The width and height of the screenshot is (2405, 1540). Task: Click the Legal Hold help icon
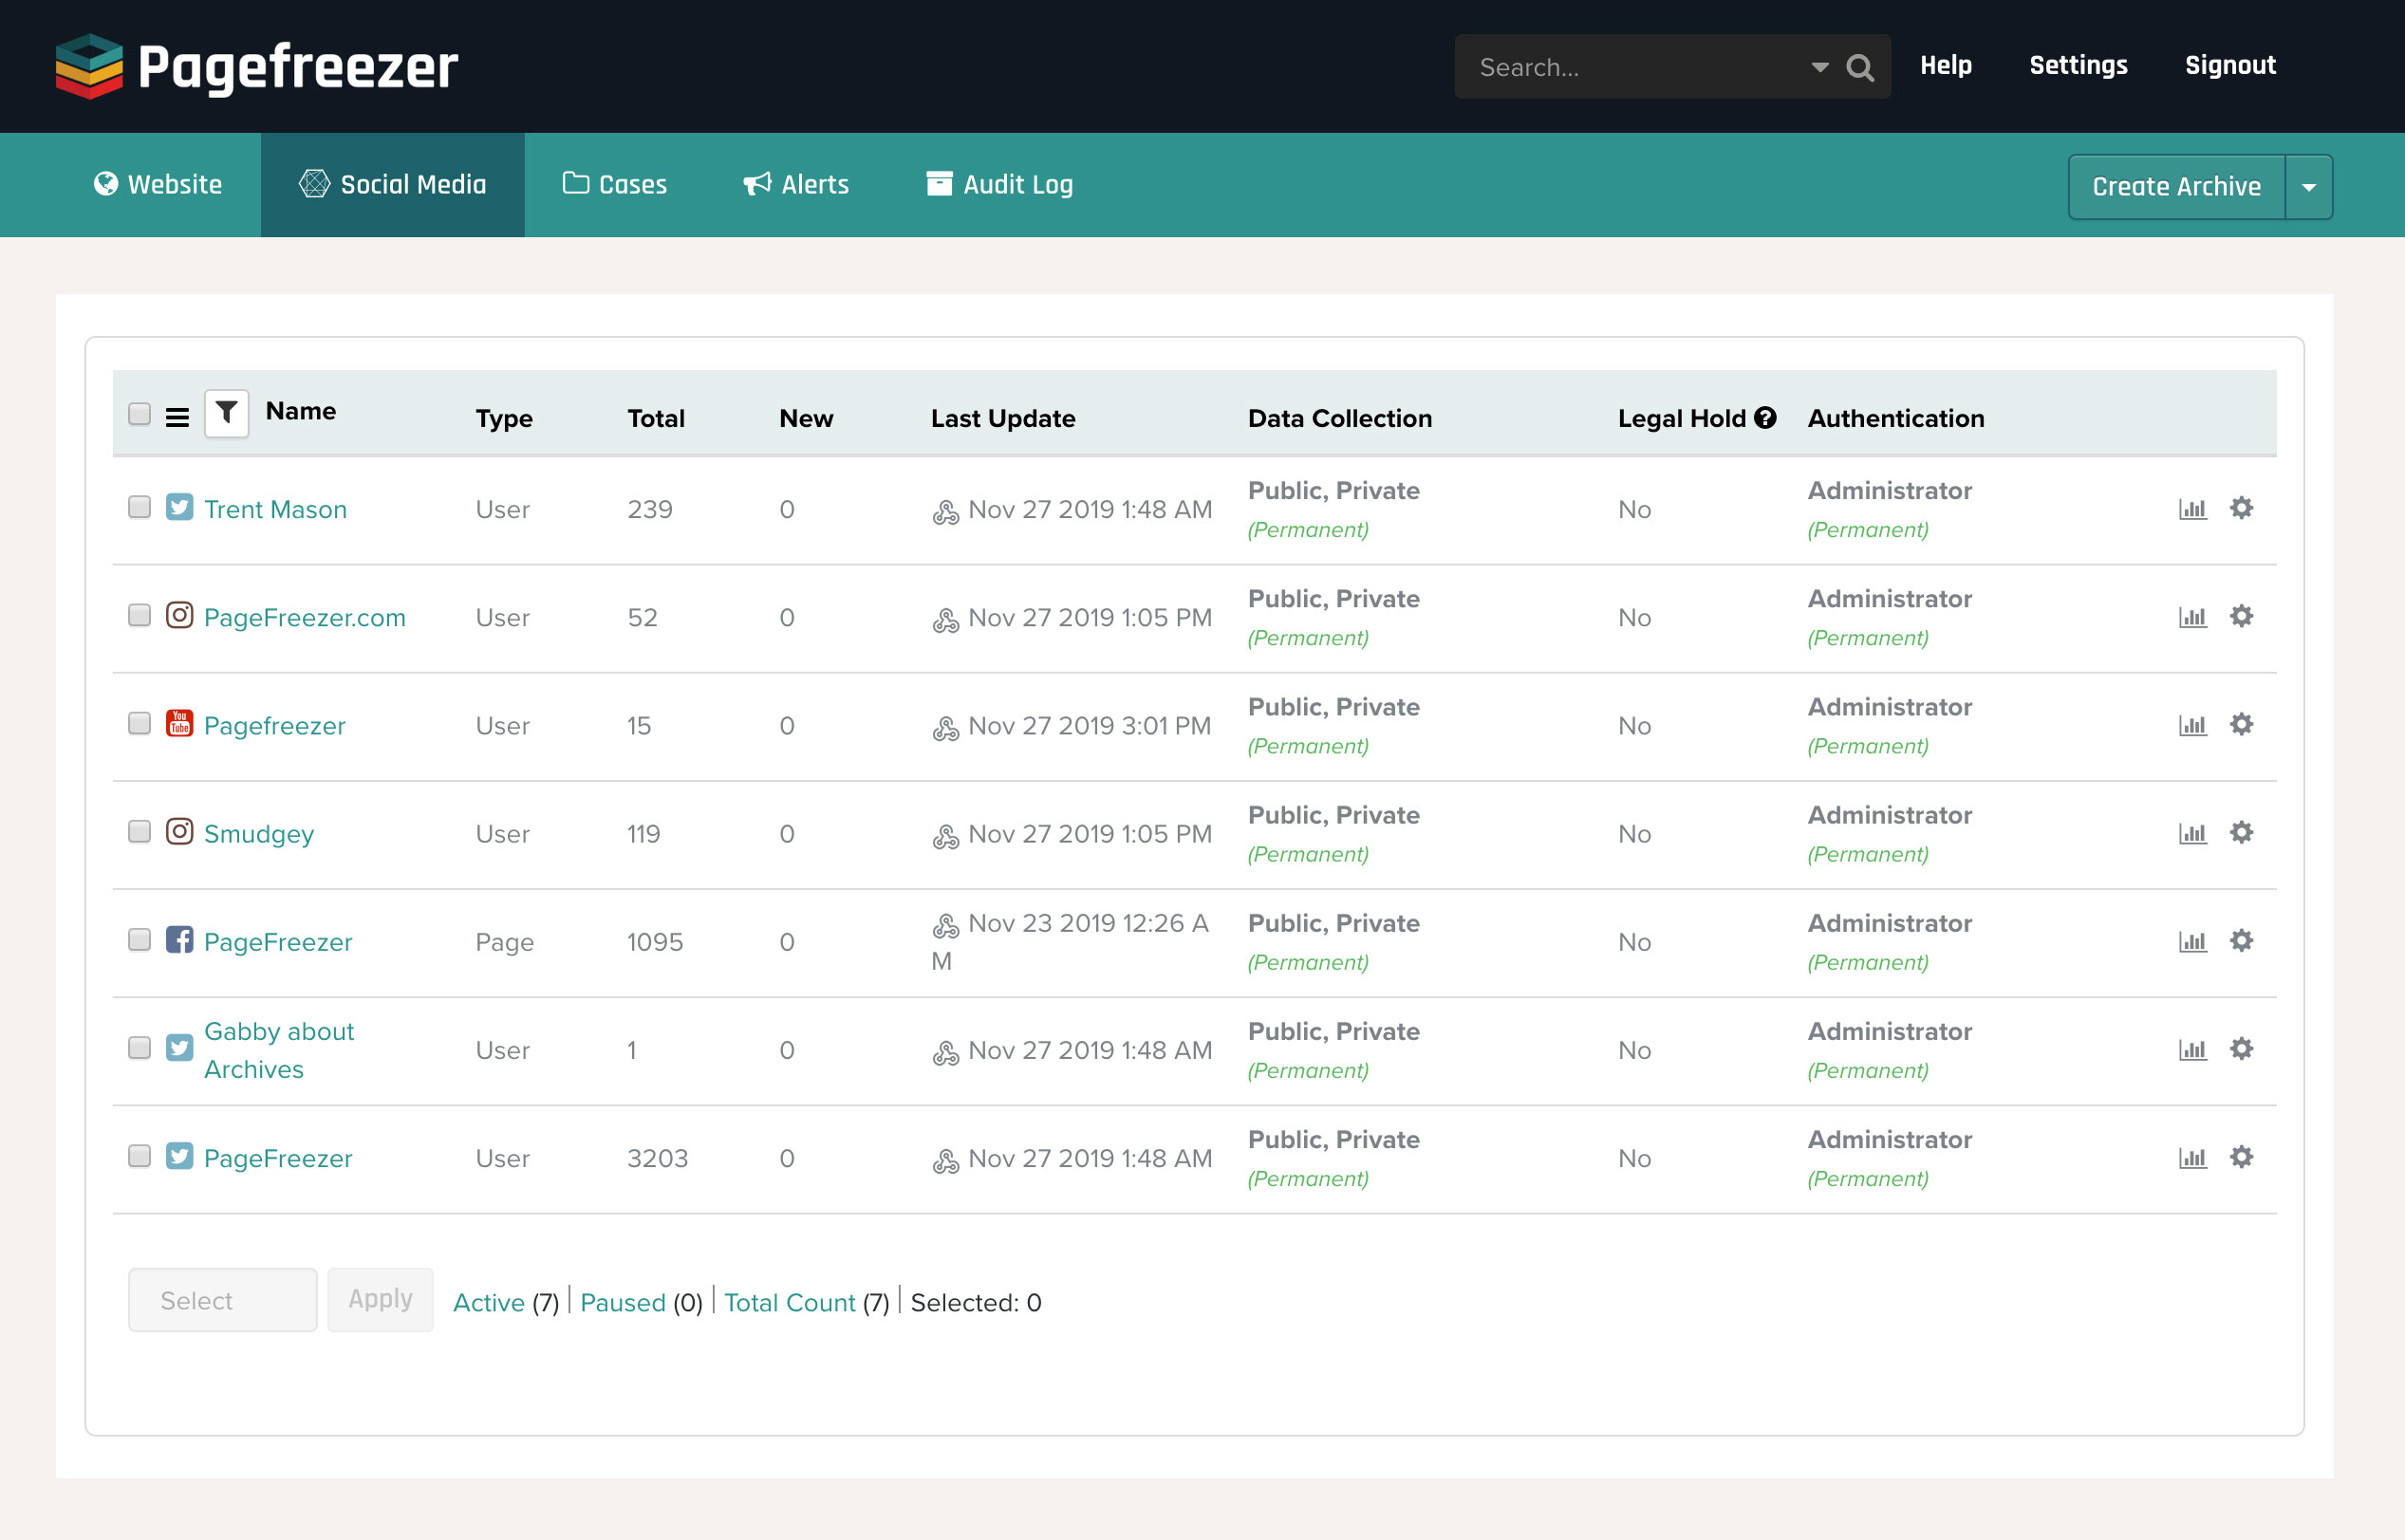click(x=1766, y=418)
